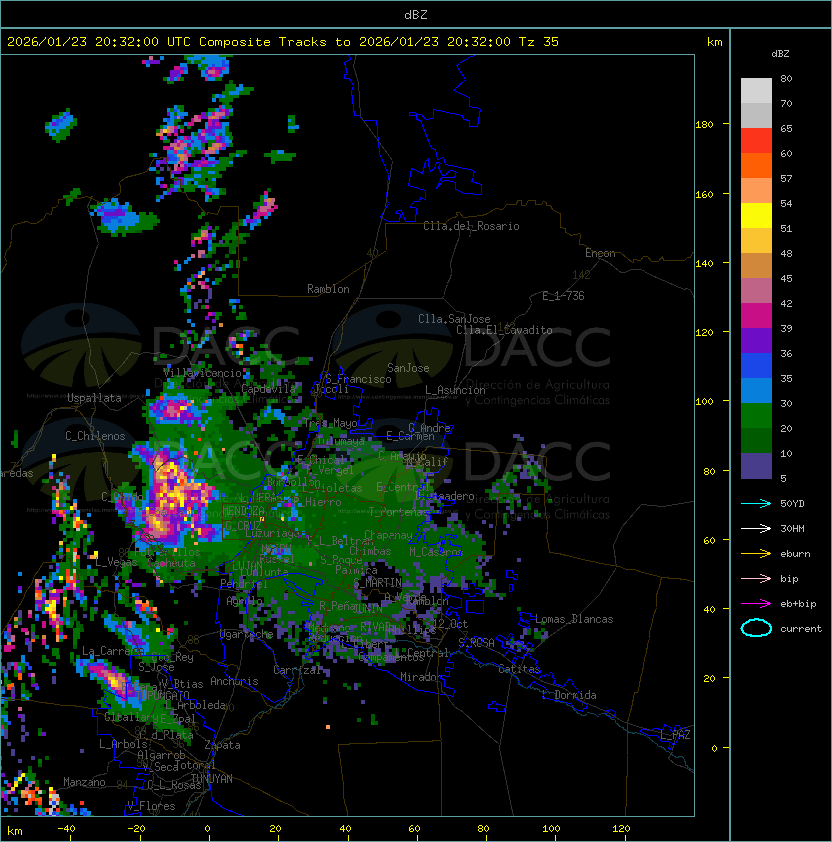Select the bright green 20-30 dBZ swatch
The height and width of the screenshot is (842, 832).
coord(756,416)
